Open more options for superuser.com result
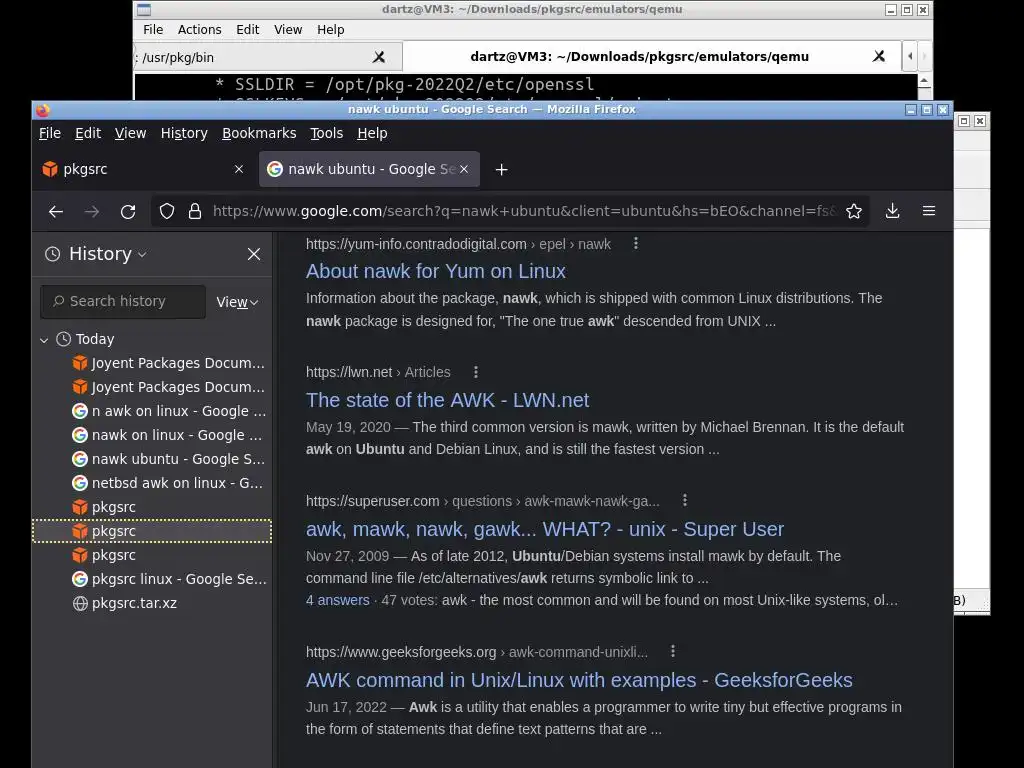The image size is (1024, 768). pos(684,500)
